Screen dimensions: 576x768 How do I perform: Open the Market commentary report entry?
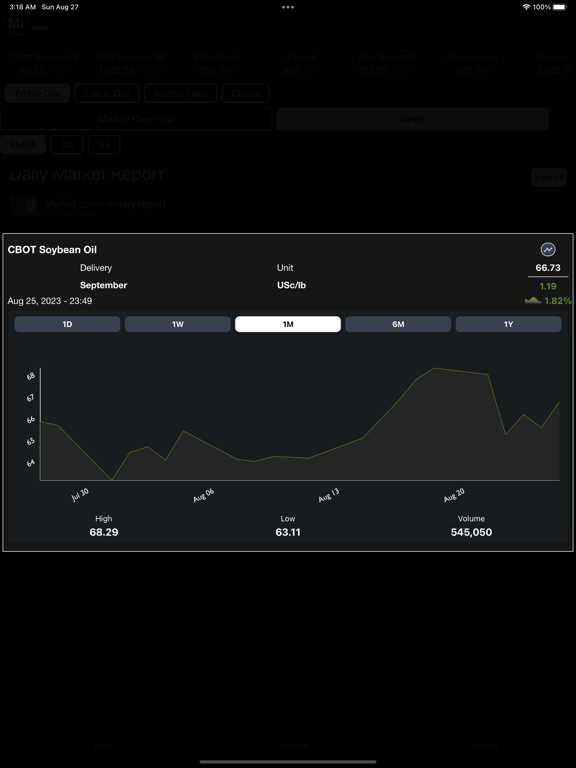105,204
